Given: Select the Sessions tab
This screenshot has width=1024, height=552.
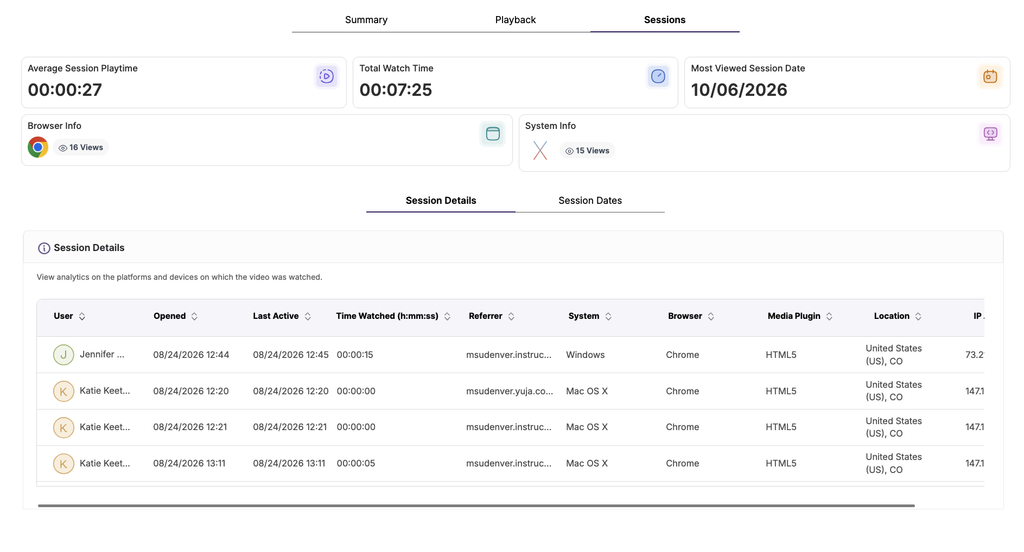Looking at the screenshot, I should 664,20.
